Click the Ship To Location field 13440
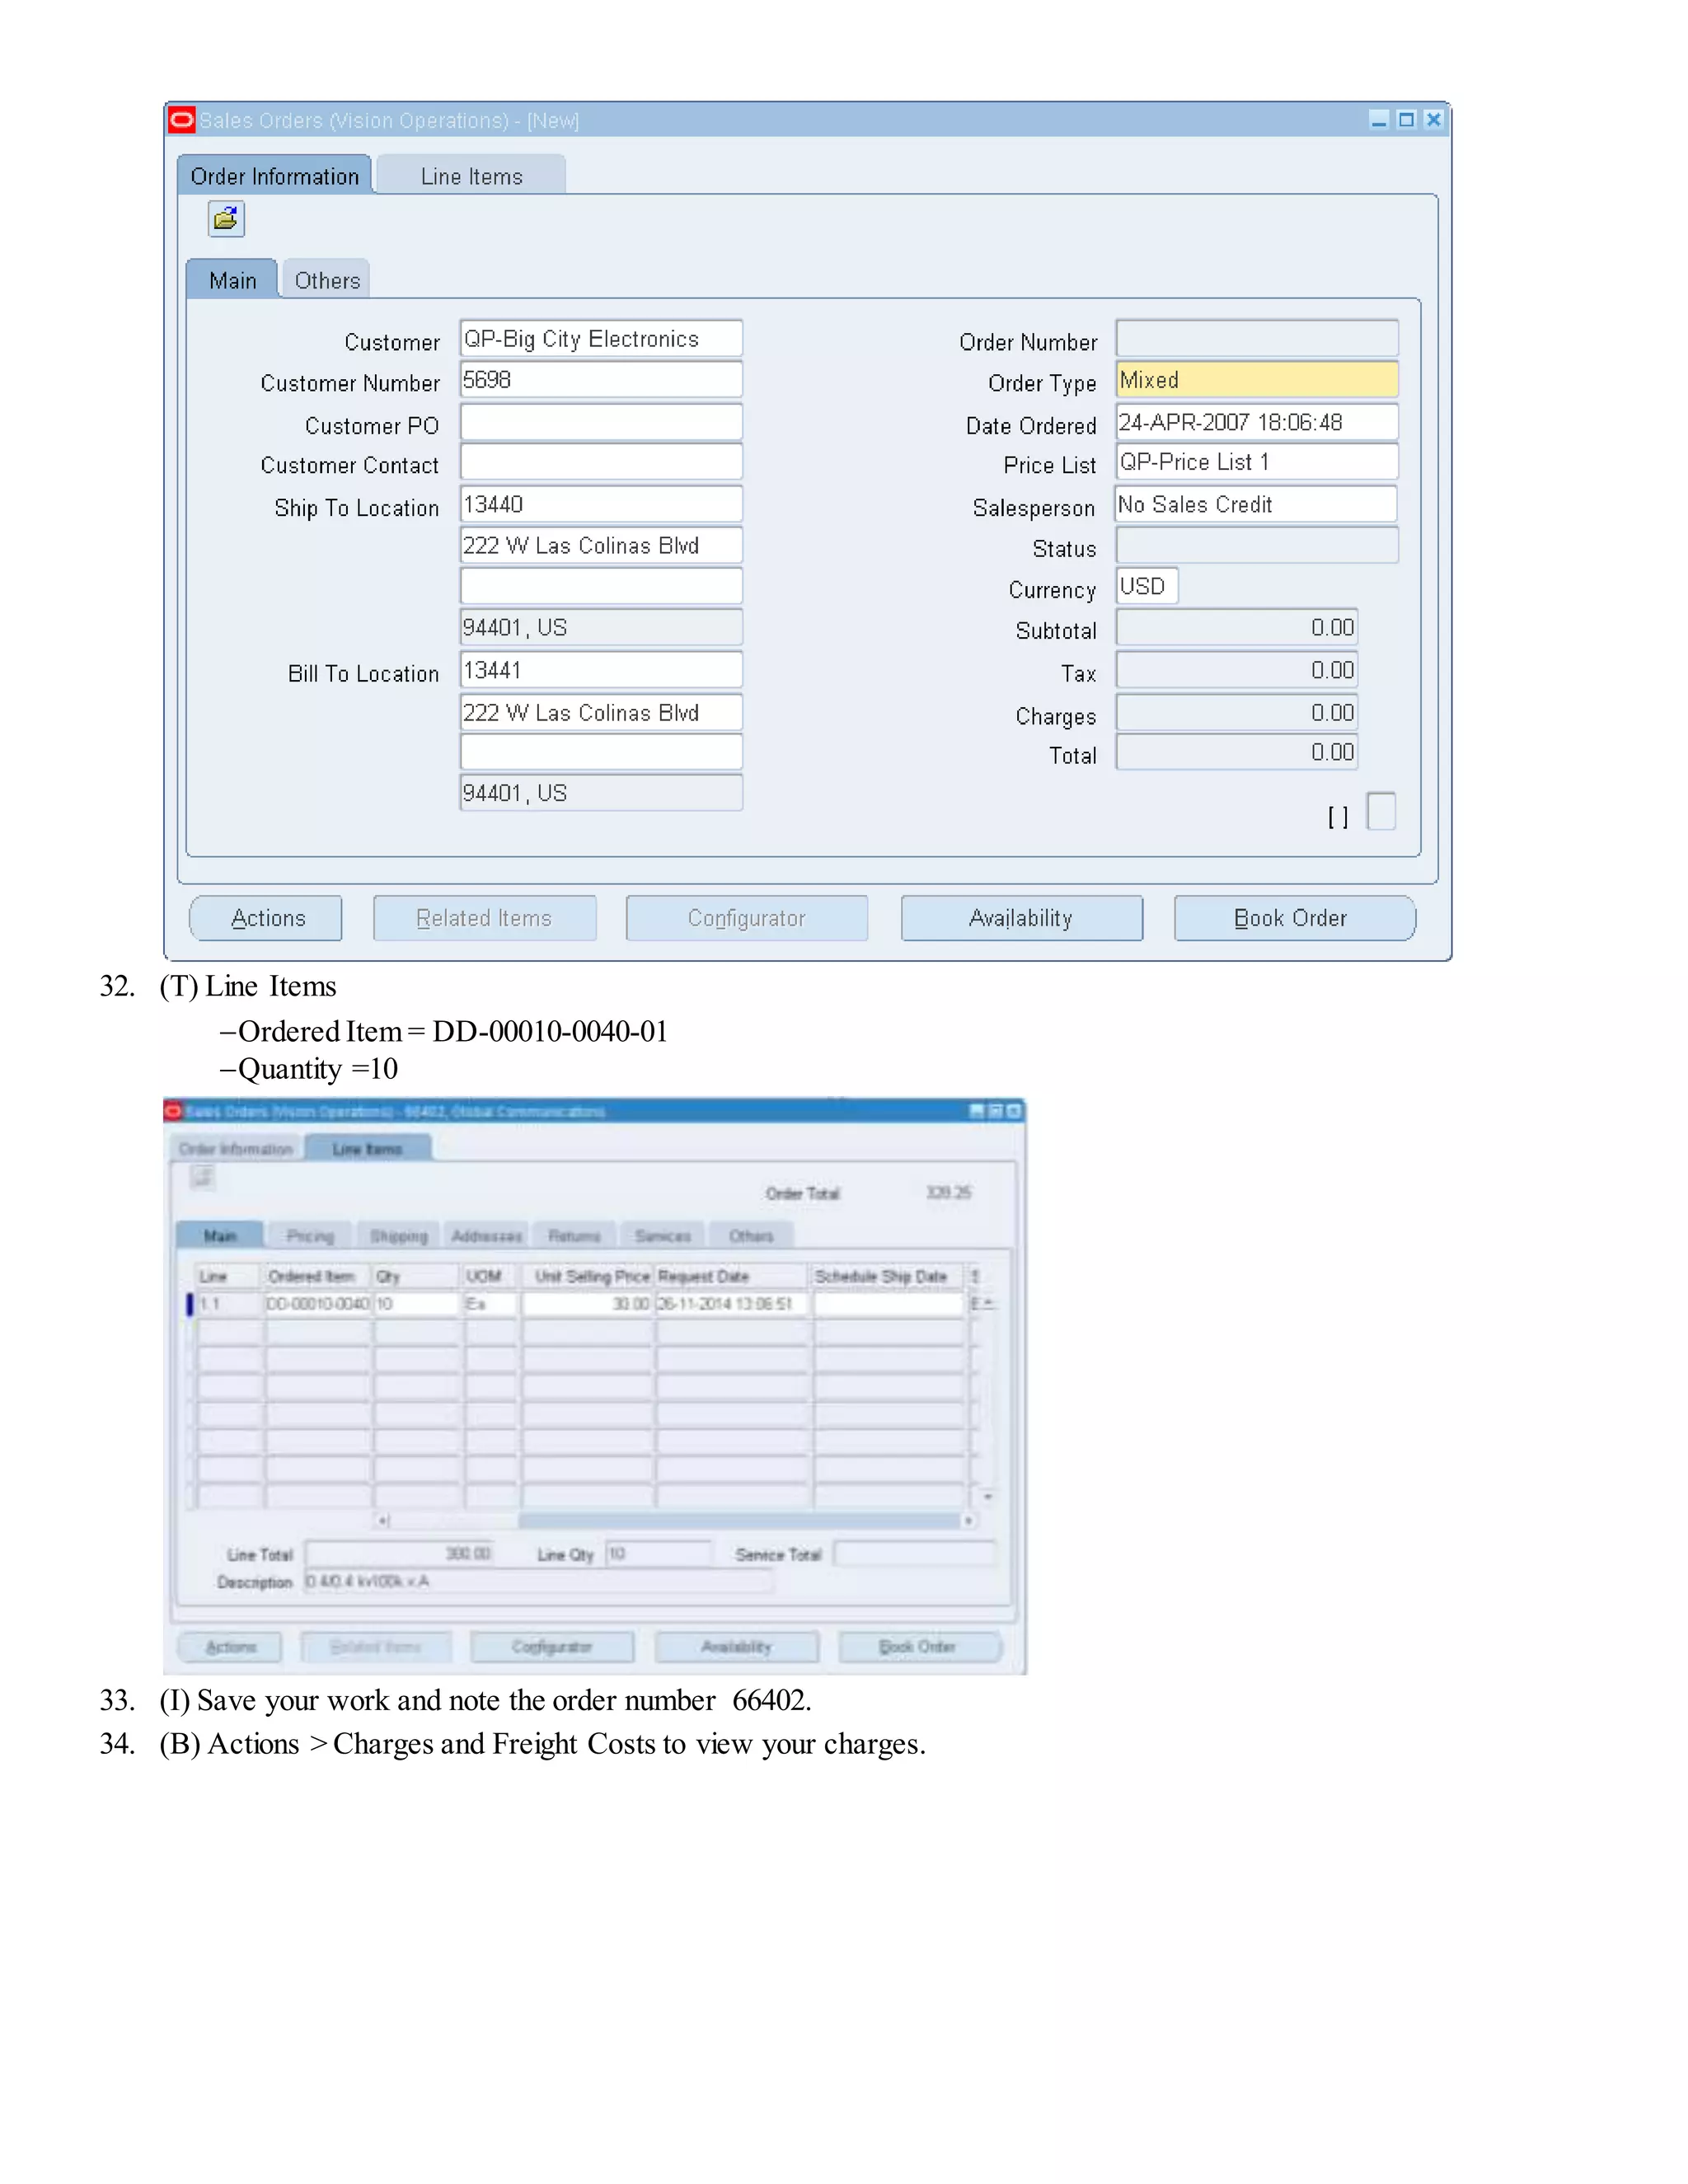 point(601,504)
